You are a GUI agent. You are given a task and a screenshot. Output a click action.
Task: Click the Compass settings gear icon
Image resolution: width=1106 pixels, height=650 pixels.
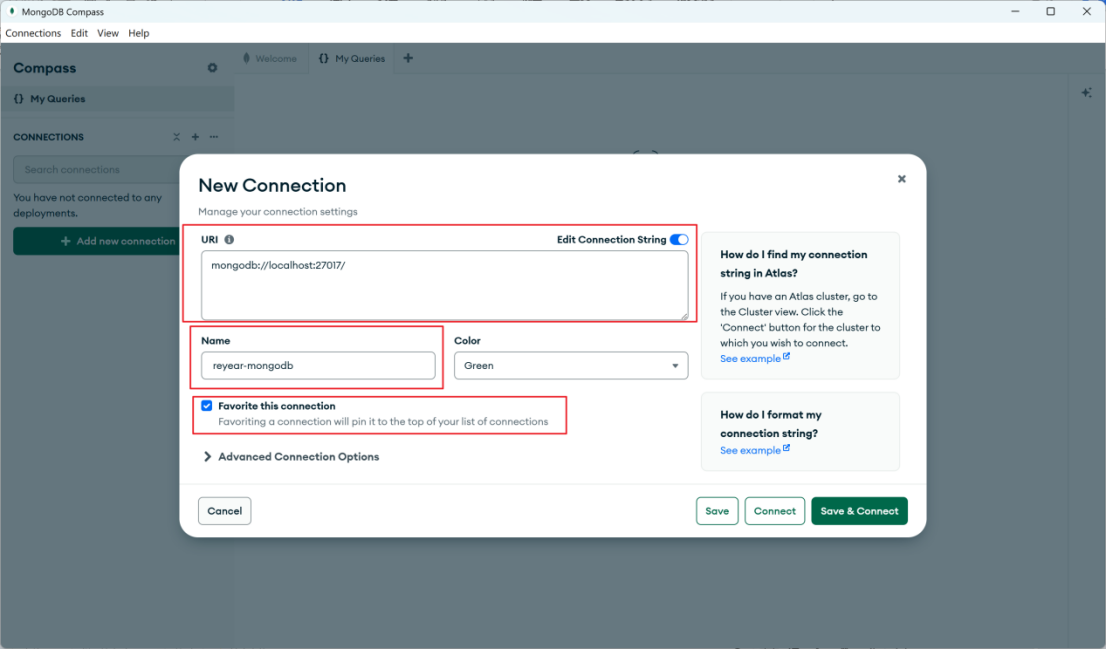tap(212, 68)
